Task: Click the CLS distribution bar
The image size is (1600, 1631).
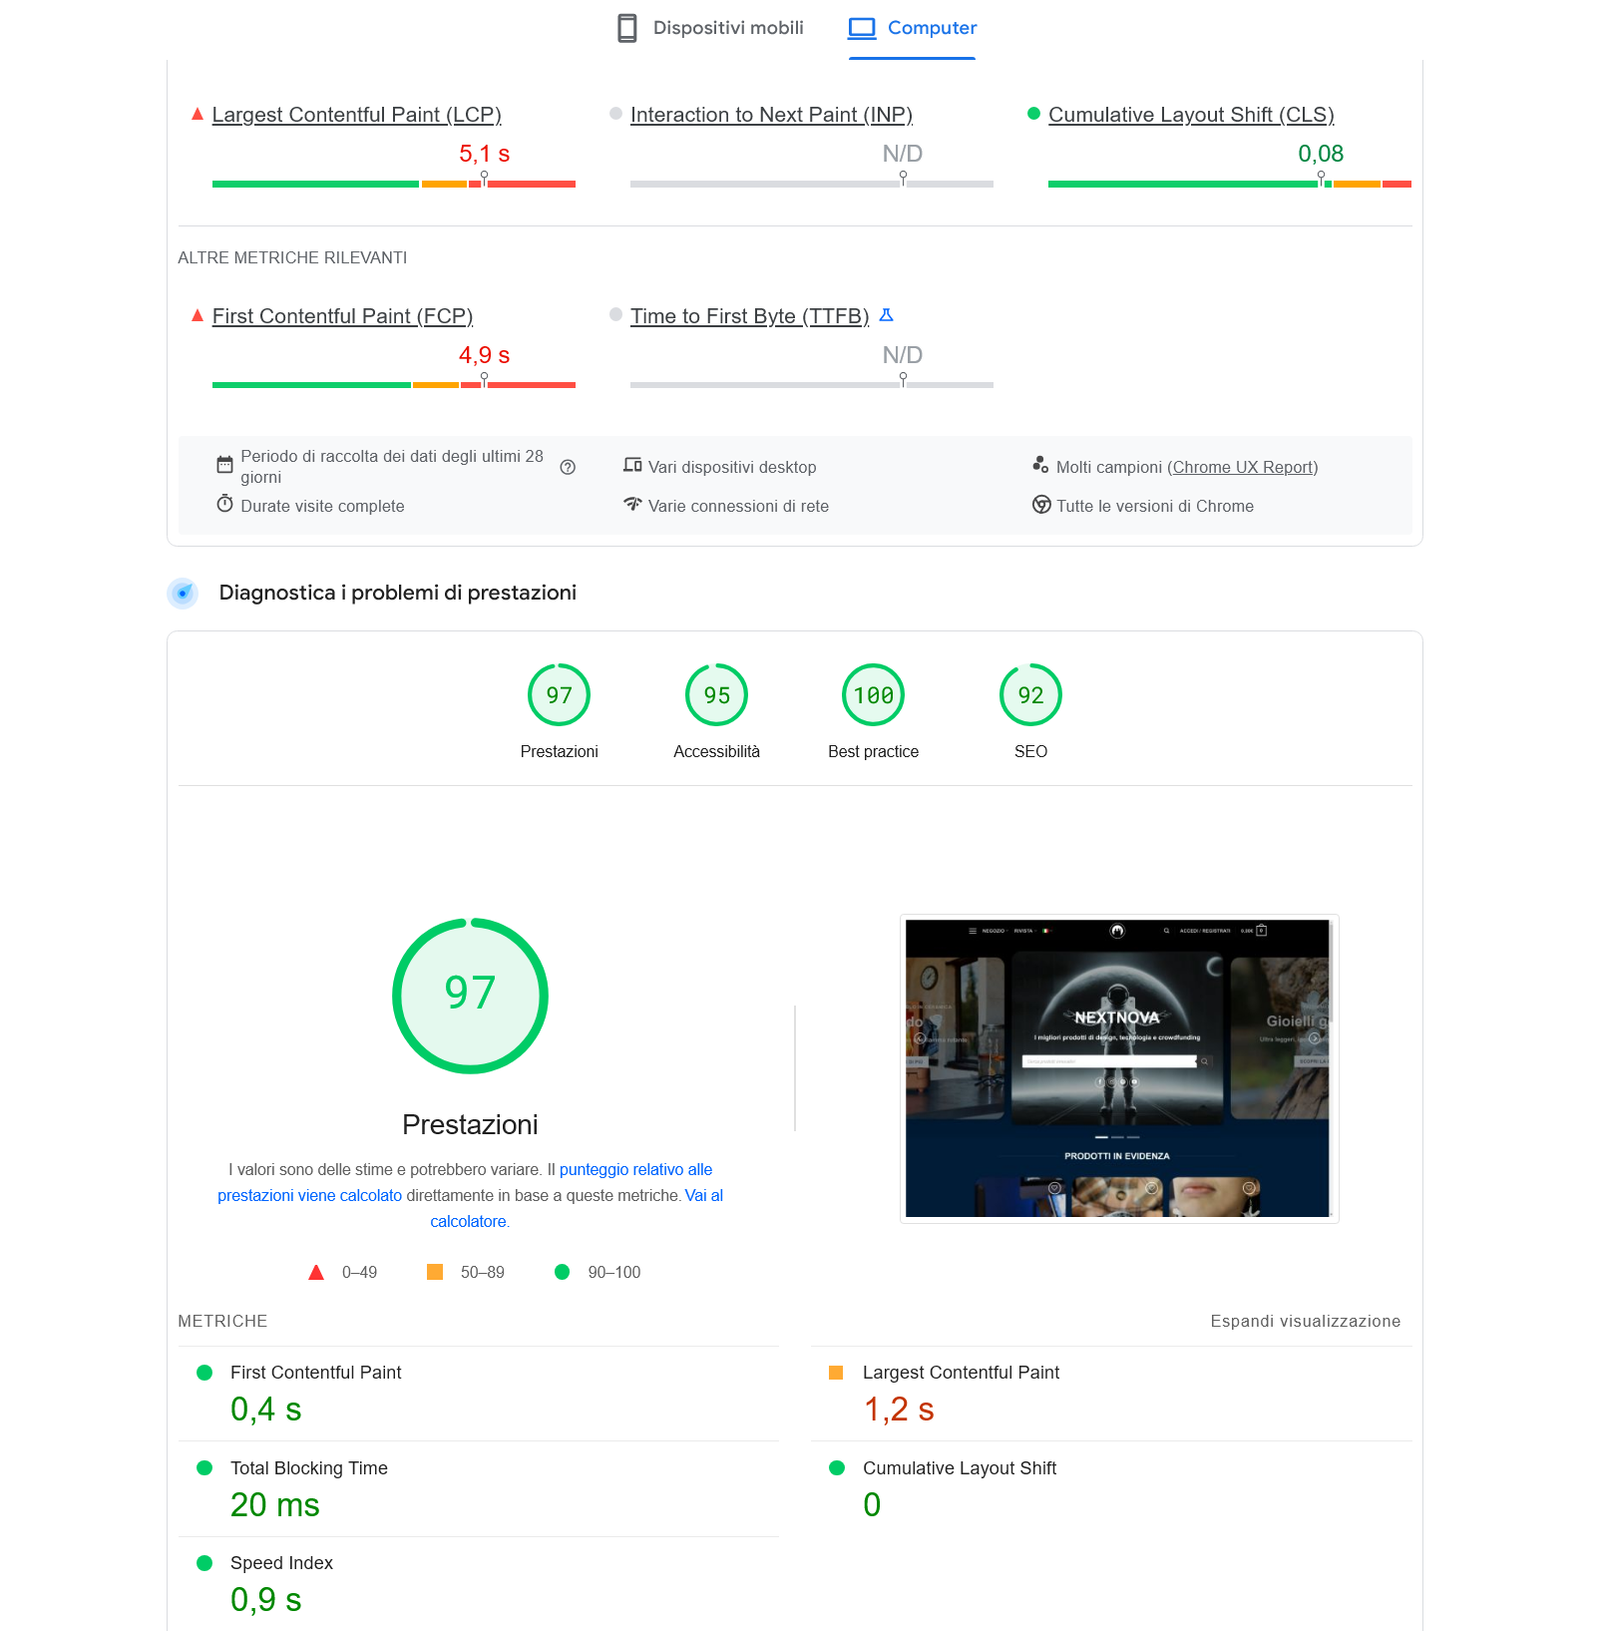Action: [1230, 184]
